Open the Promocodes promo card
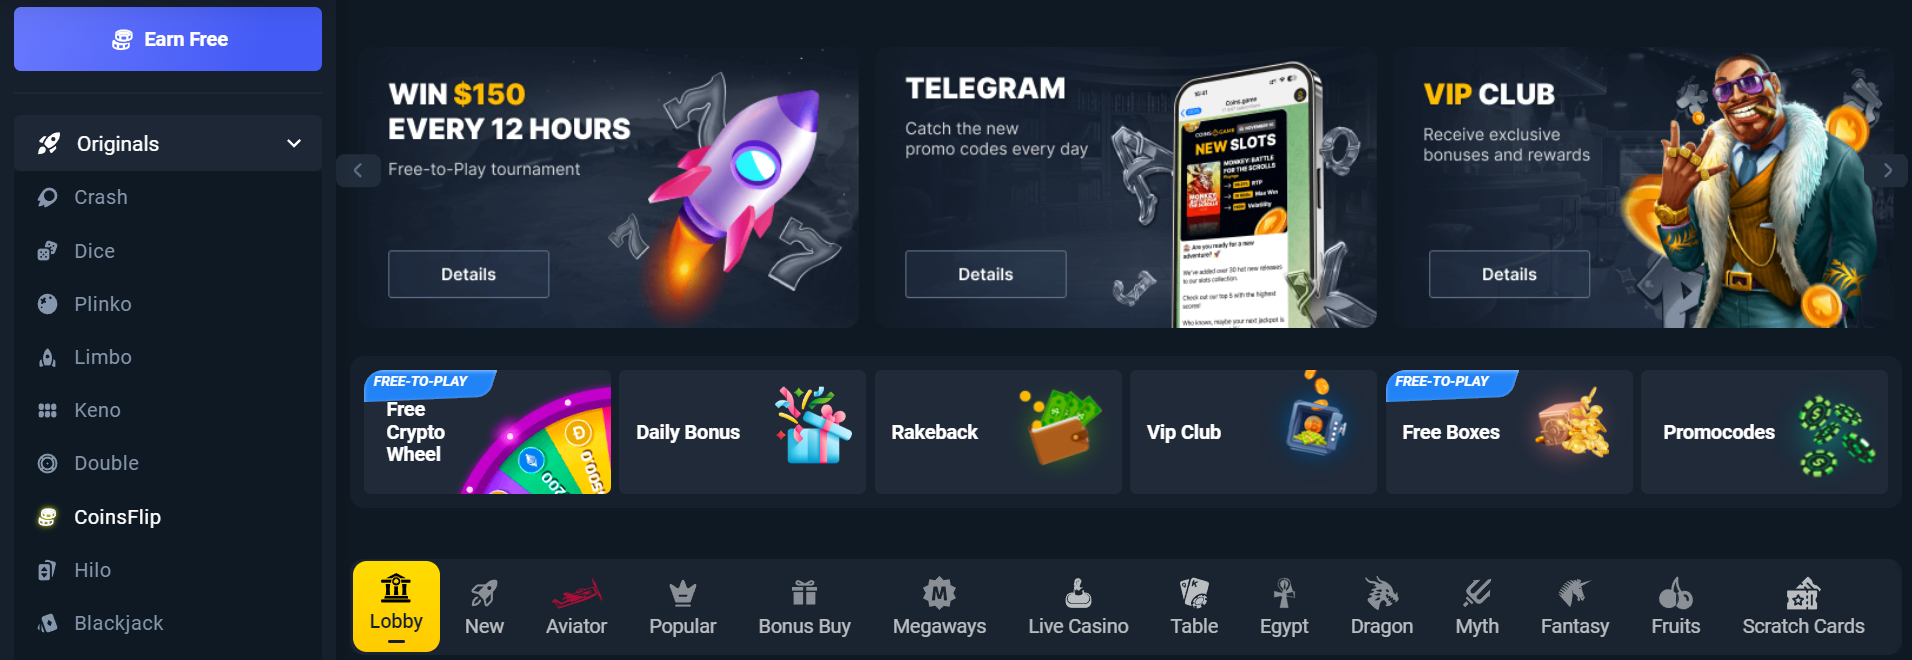1912x660 pixels. 1764,432
